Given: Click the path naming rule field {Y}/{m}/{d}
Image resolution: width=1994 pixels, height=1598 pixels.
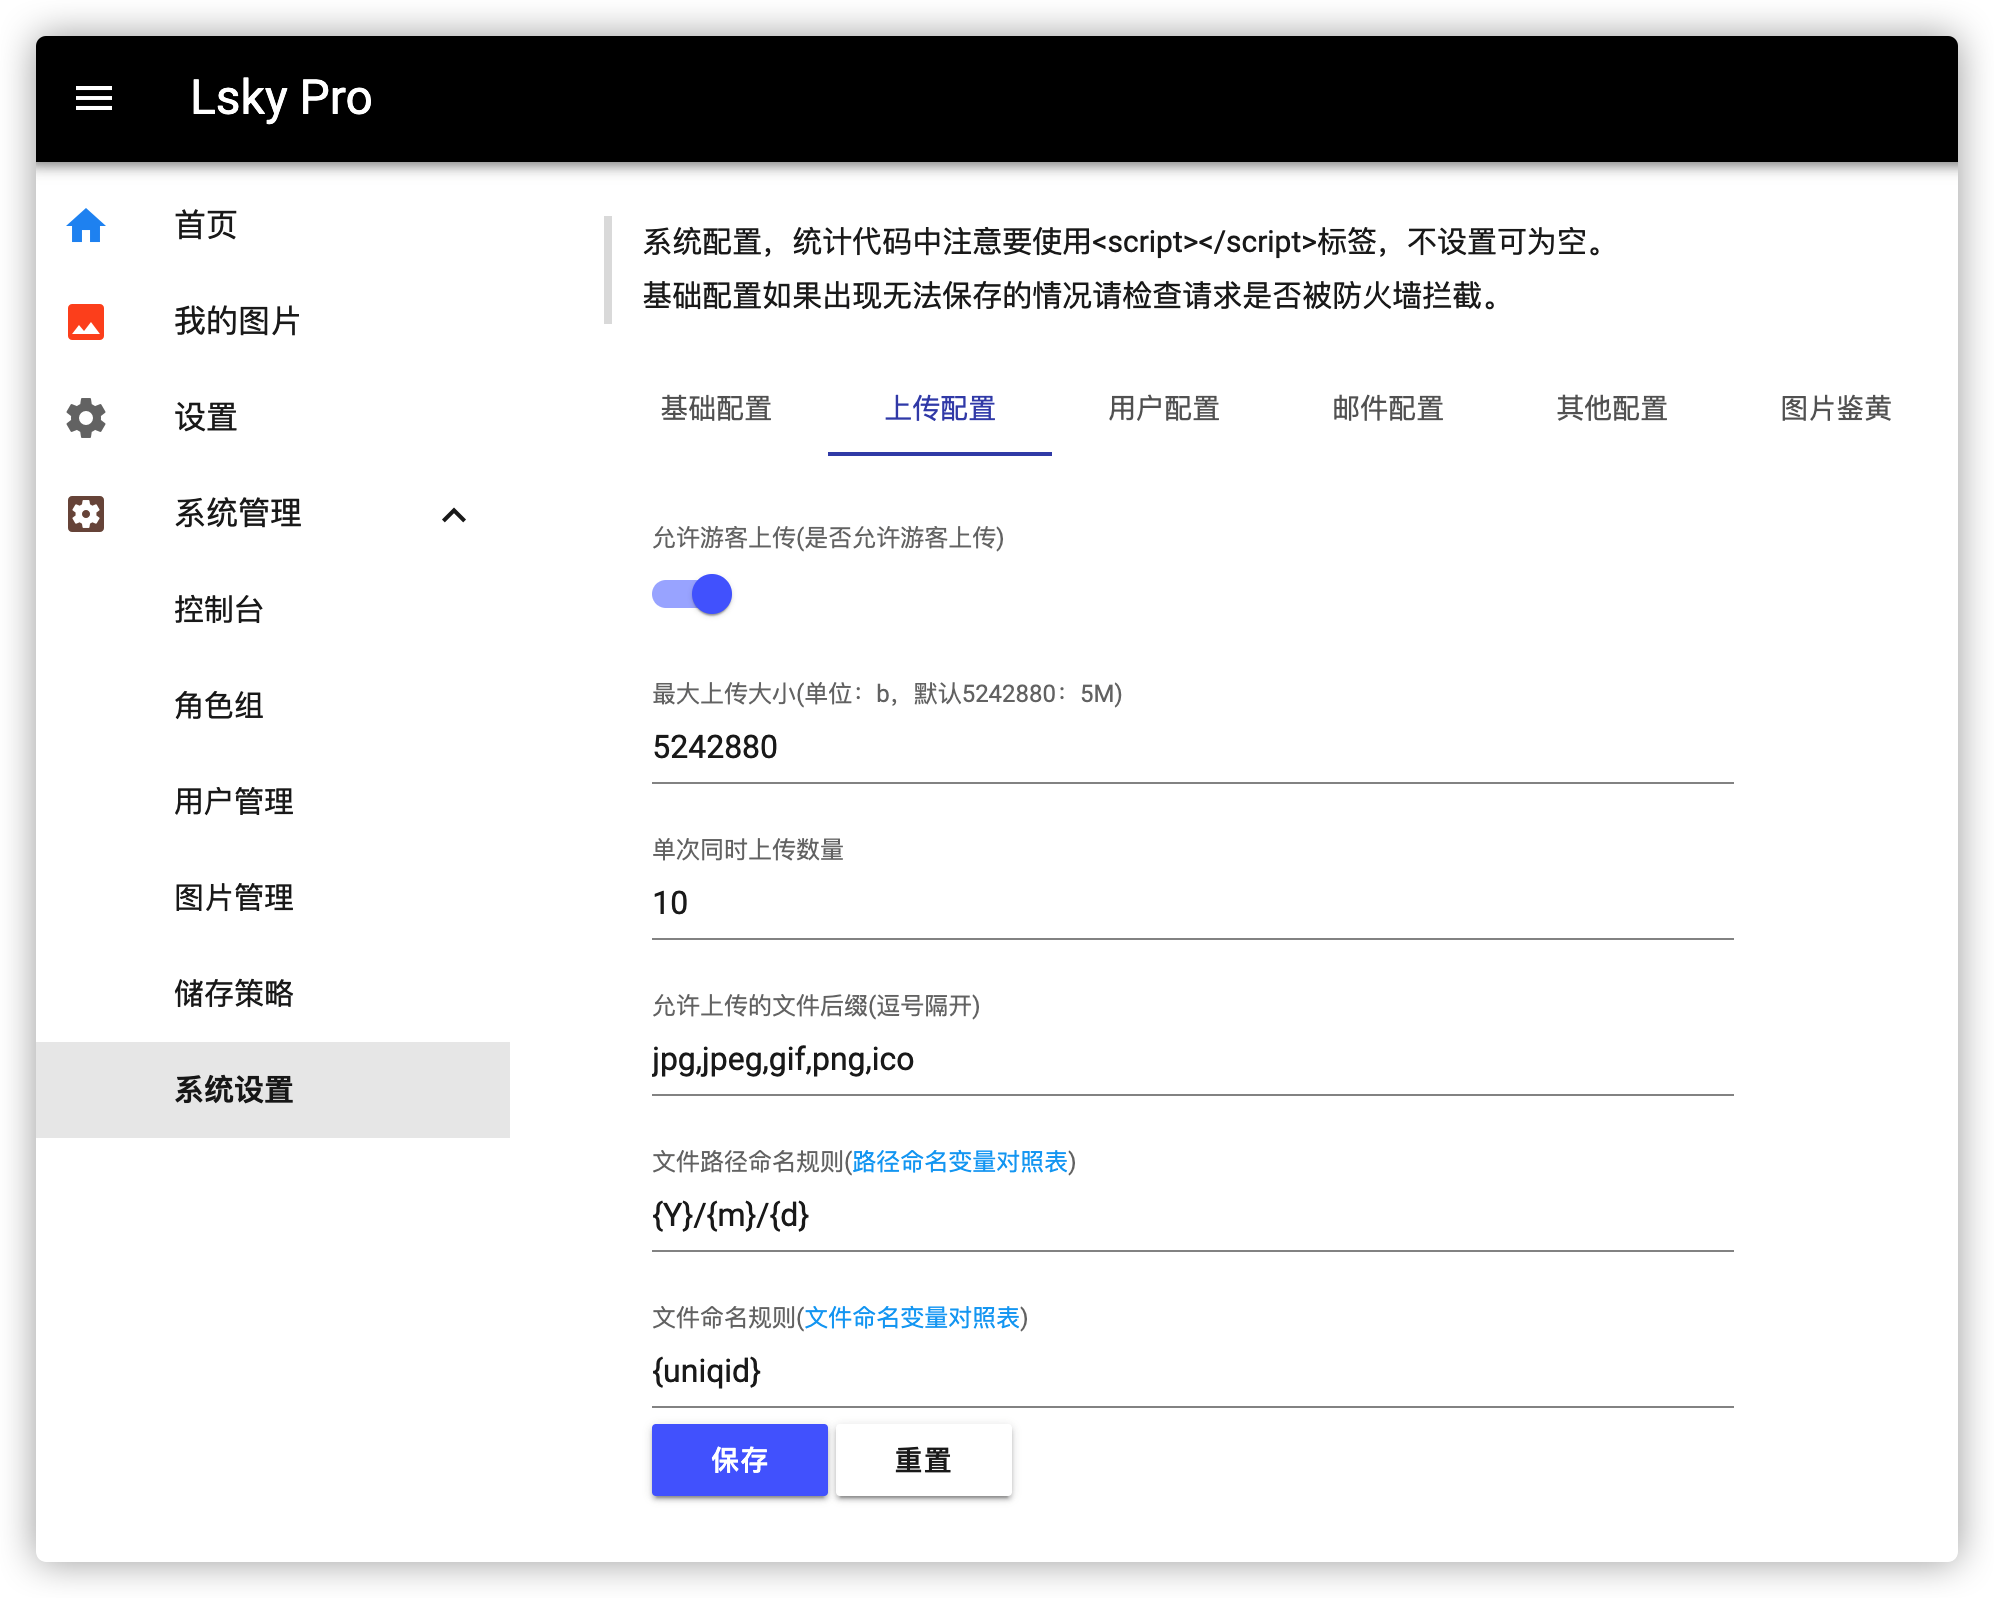Looking at the screenshot, I should click(x=1193, y=1216).
